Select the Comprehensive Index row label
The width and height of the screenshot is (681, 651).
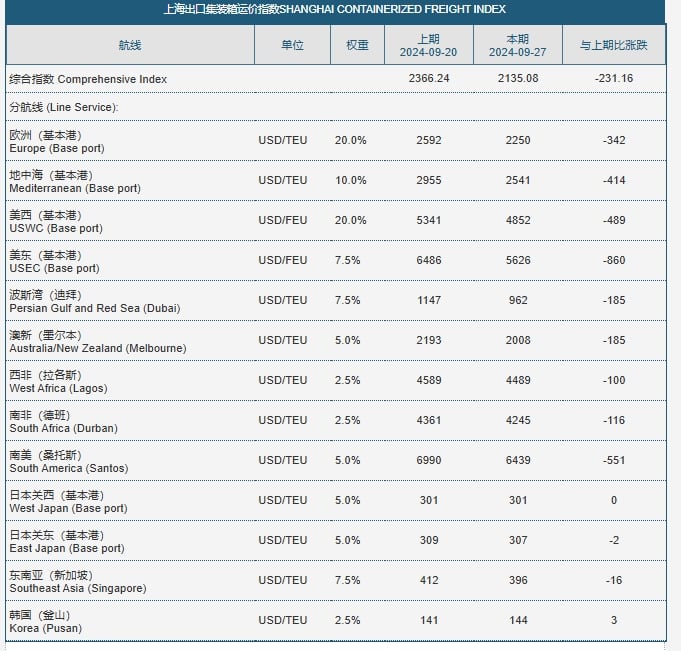(88, 79)
